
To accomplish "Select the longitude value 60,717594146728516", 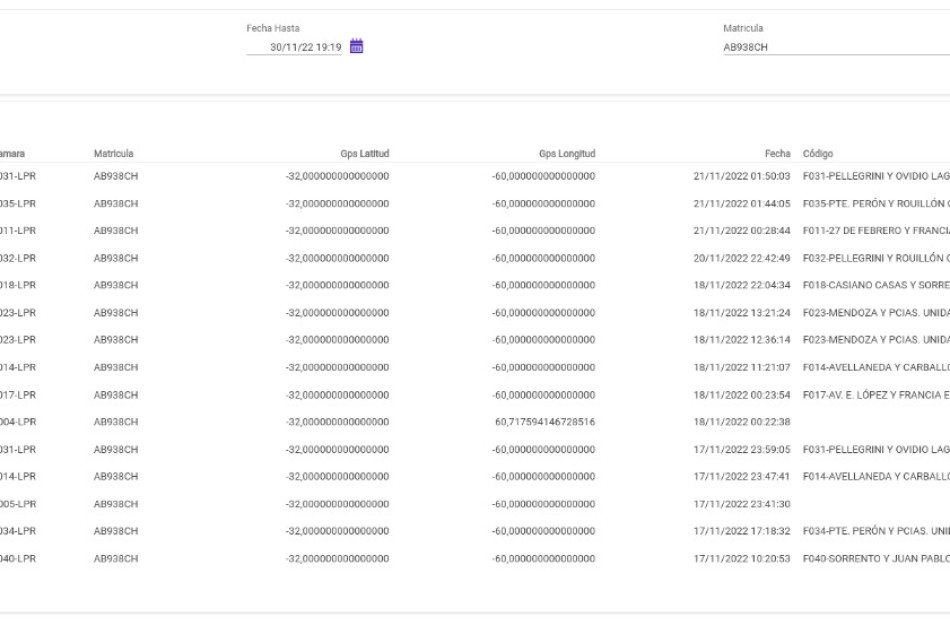I will [545, 422].
